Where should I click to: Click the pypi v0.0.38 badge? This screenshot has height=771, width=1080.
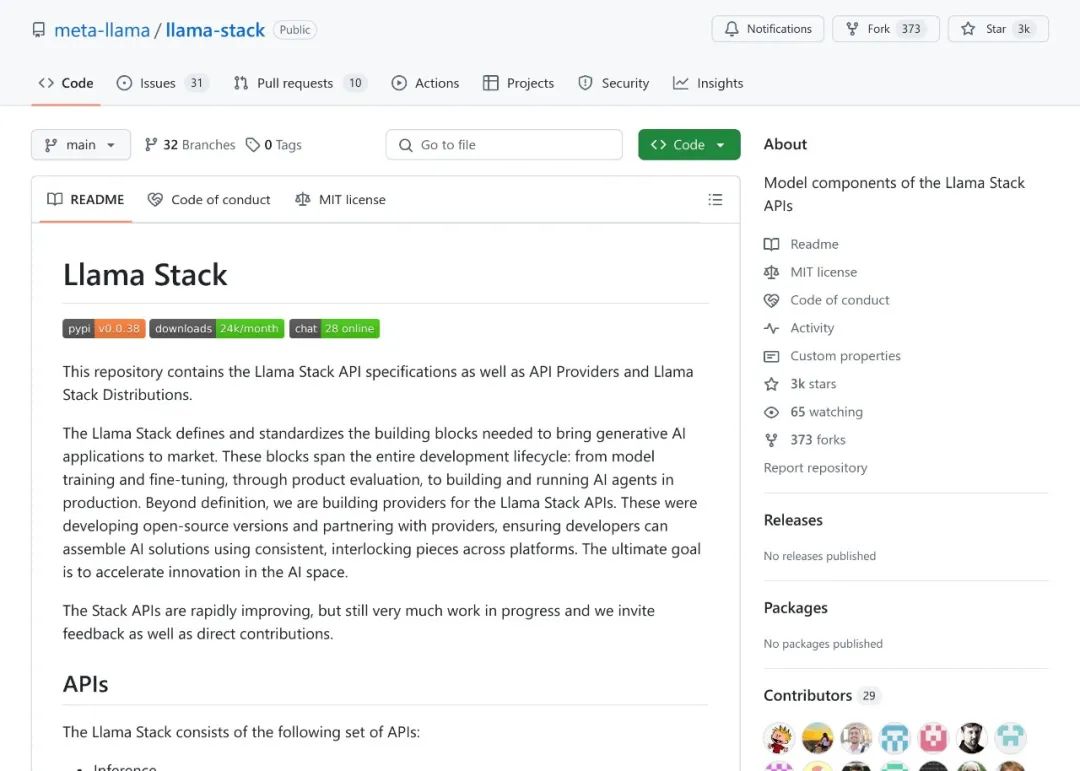(x=104, y=328)
